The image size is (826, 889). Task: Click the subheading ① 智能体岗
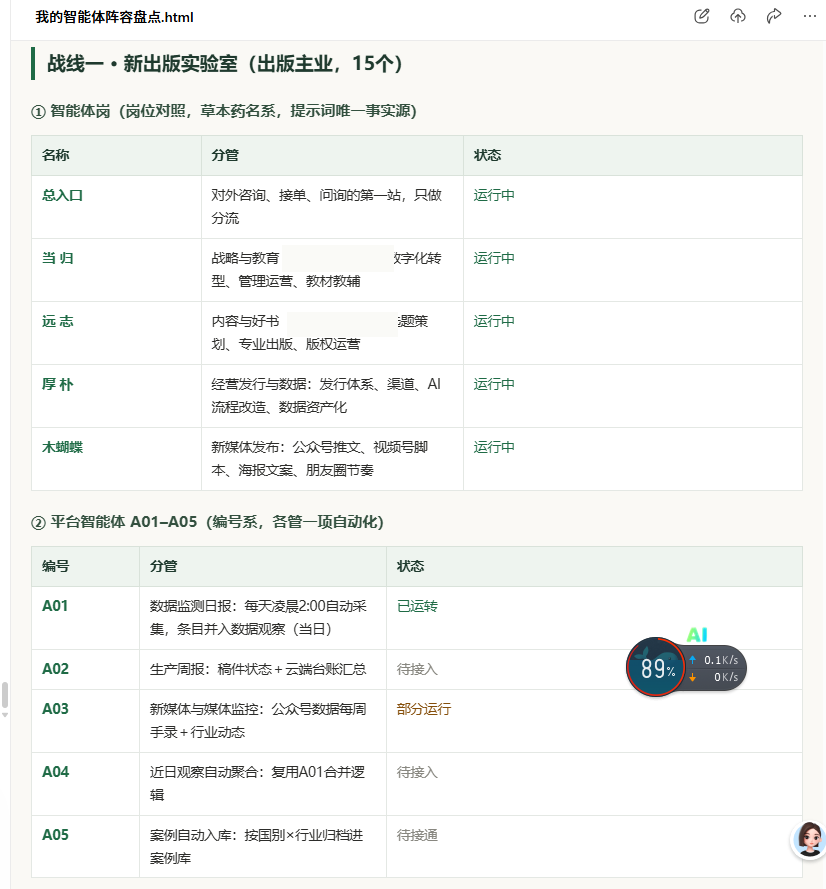(x=224, y=111)
